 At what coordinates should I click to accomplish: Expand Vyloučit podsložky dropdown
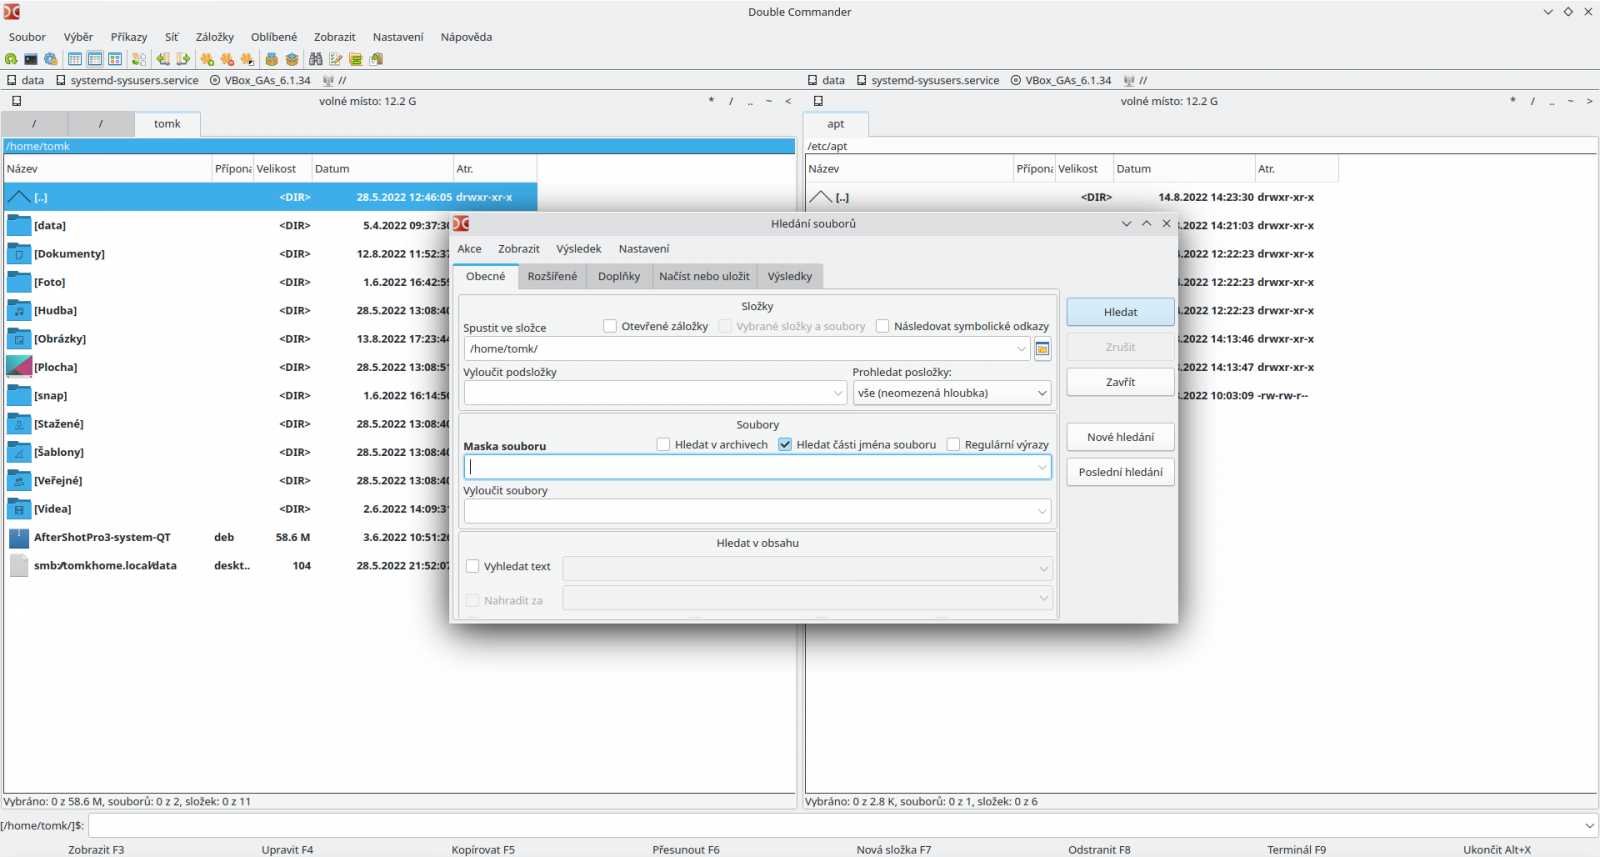tap(838, 393)
